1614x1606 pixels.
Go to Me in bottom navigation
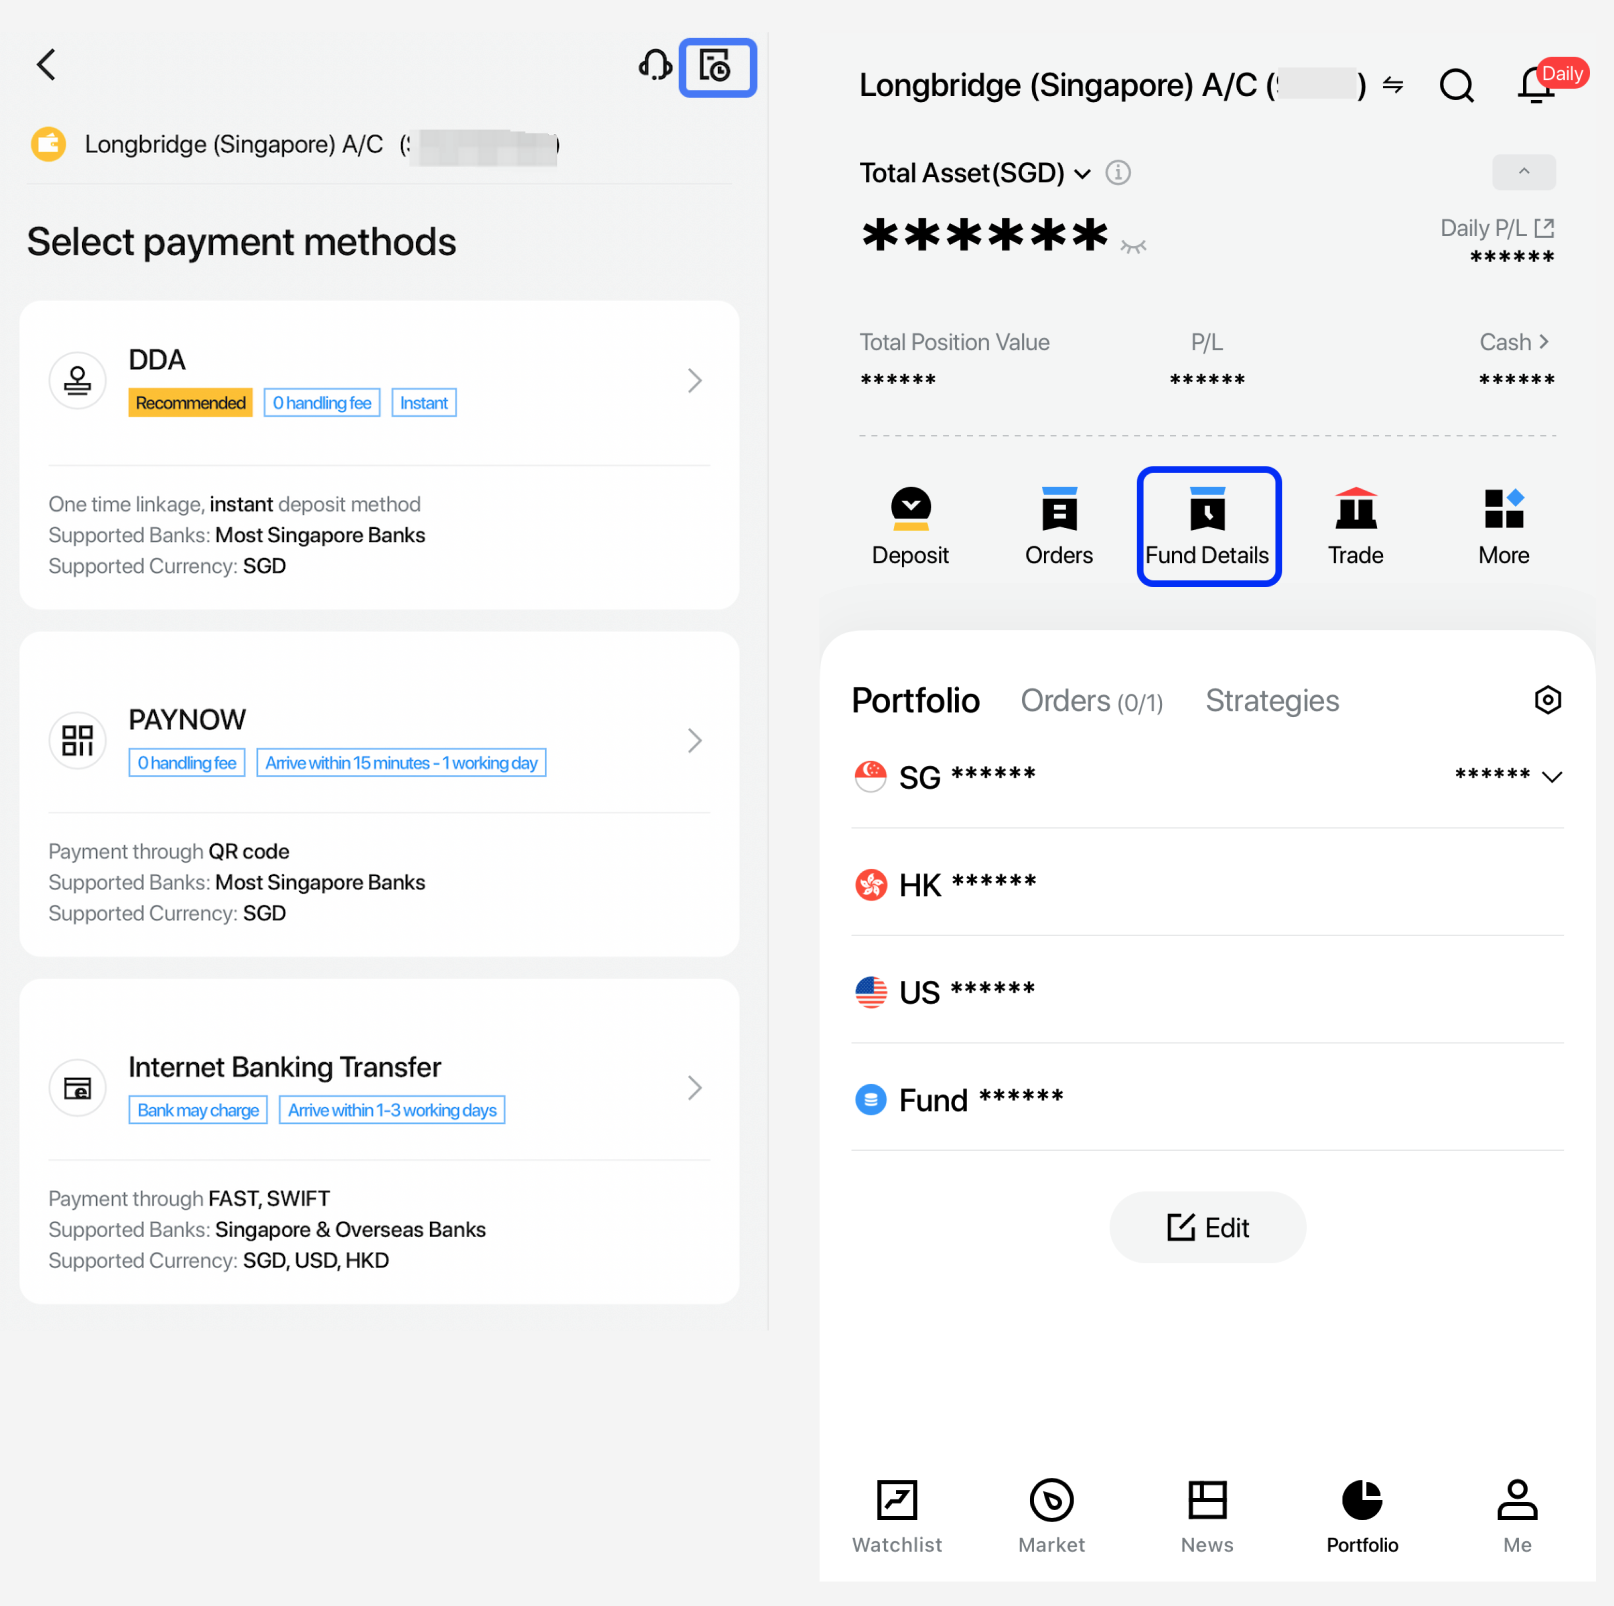[1517, 1516]
